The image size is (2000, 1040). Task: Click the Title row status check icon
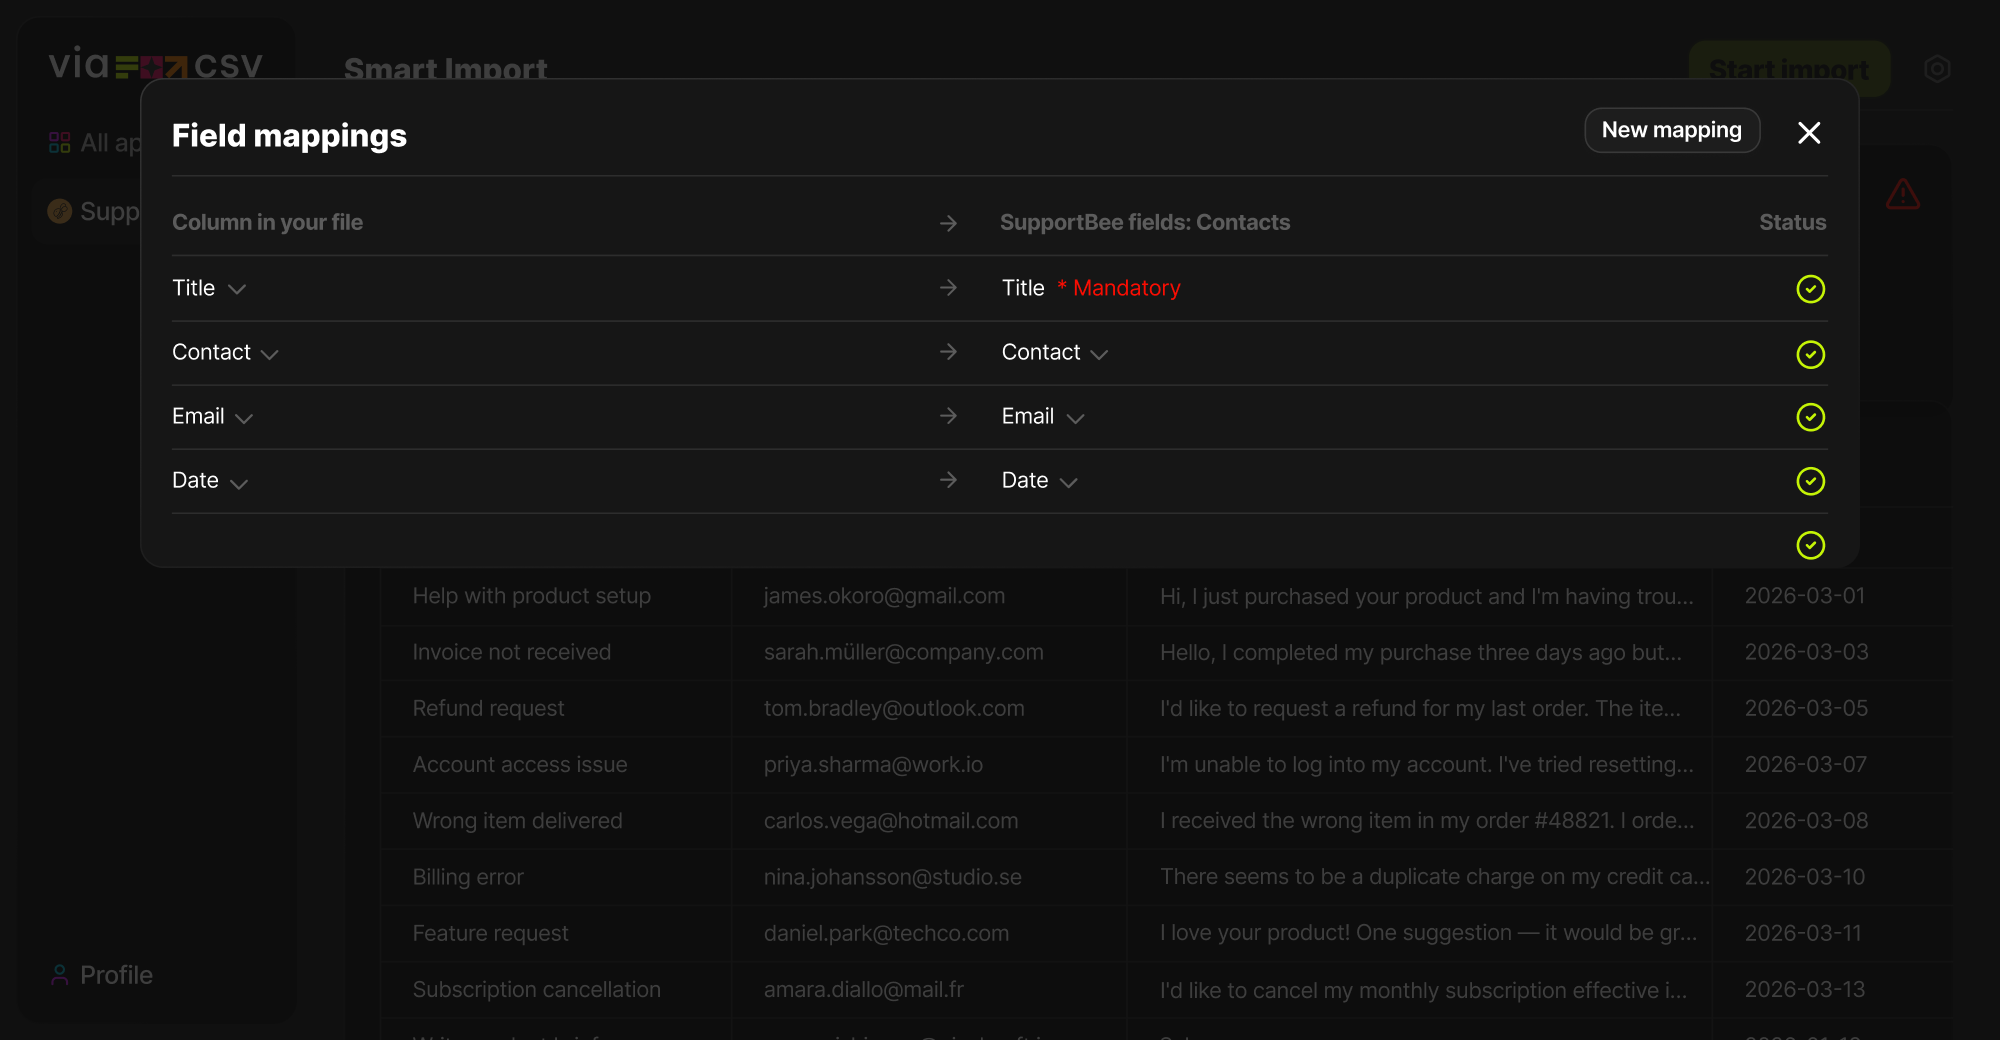1811,289
